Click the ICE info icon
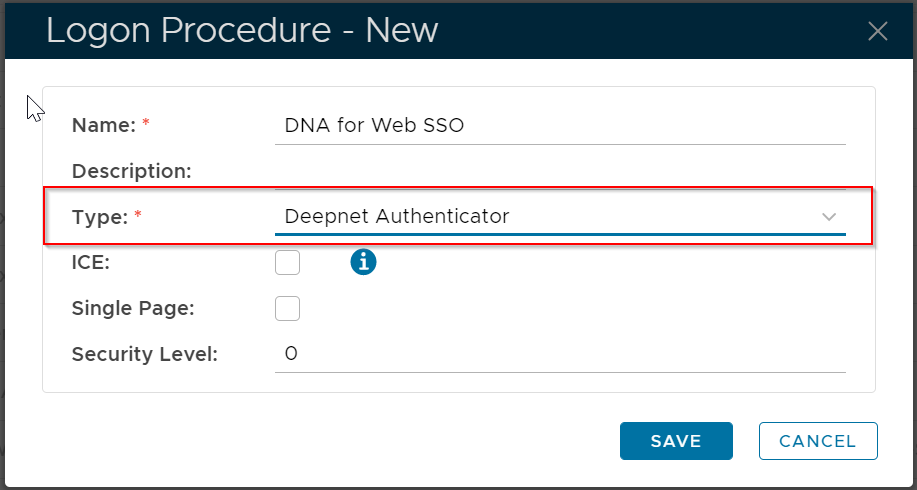The image size is (917, 490). (x=363, y=262)
